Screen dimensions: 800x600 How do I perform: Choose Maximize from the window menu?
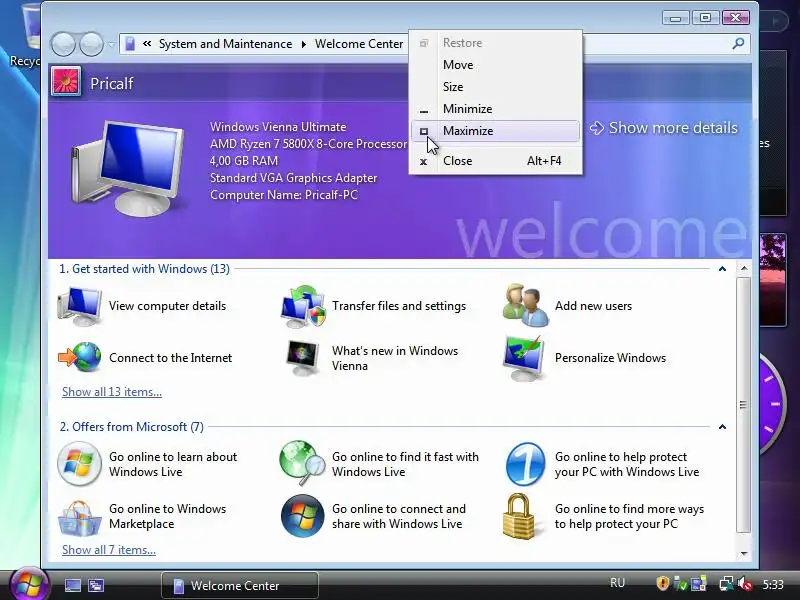(495, 131)
